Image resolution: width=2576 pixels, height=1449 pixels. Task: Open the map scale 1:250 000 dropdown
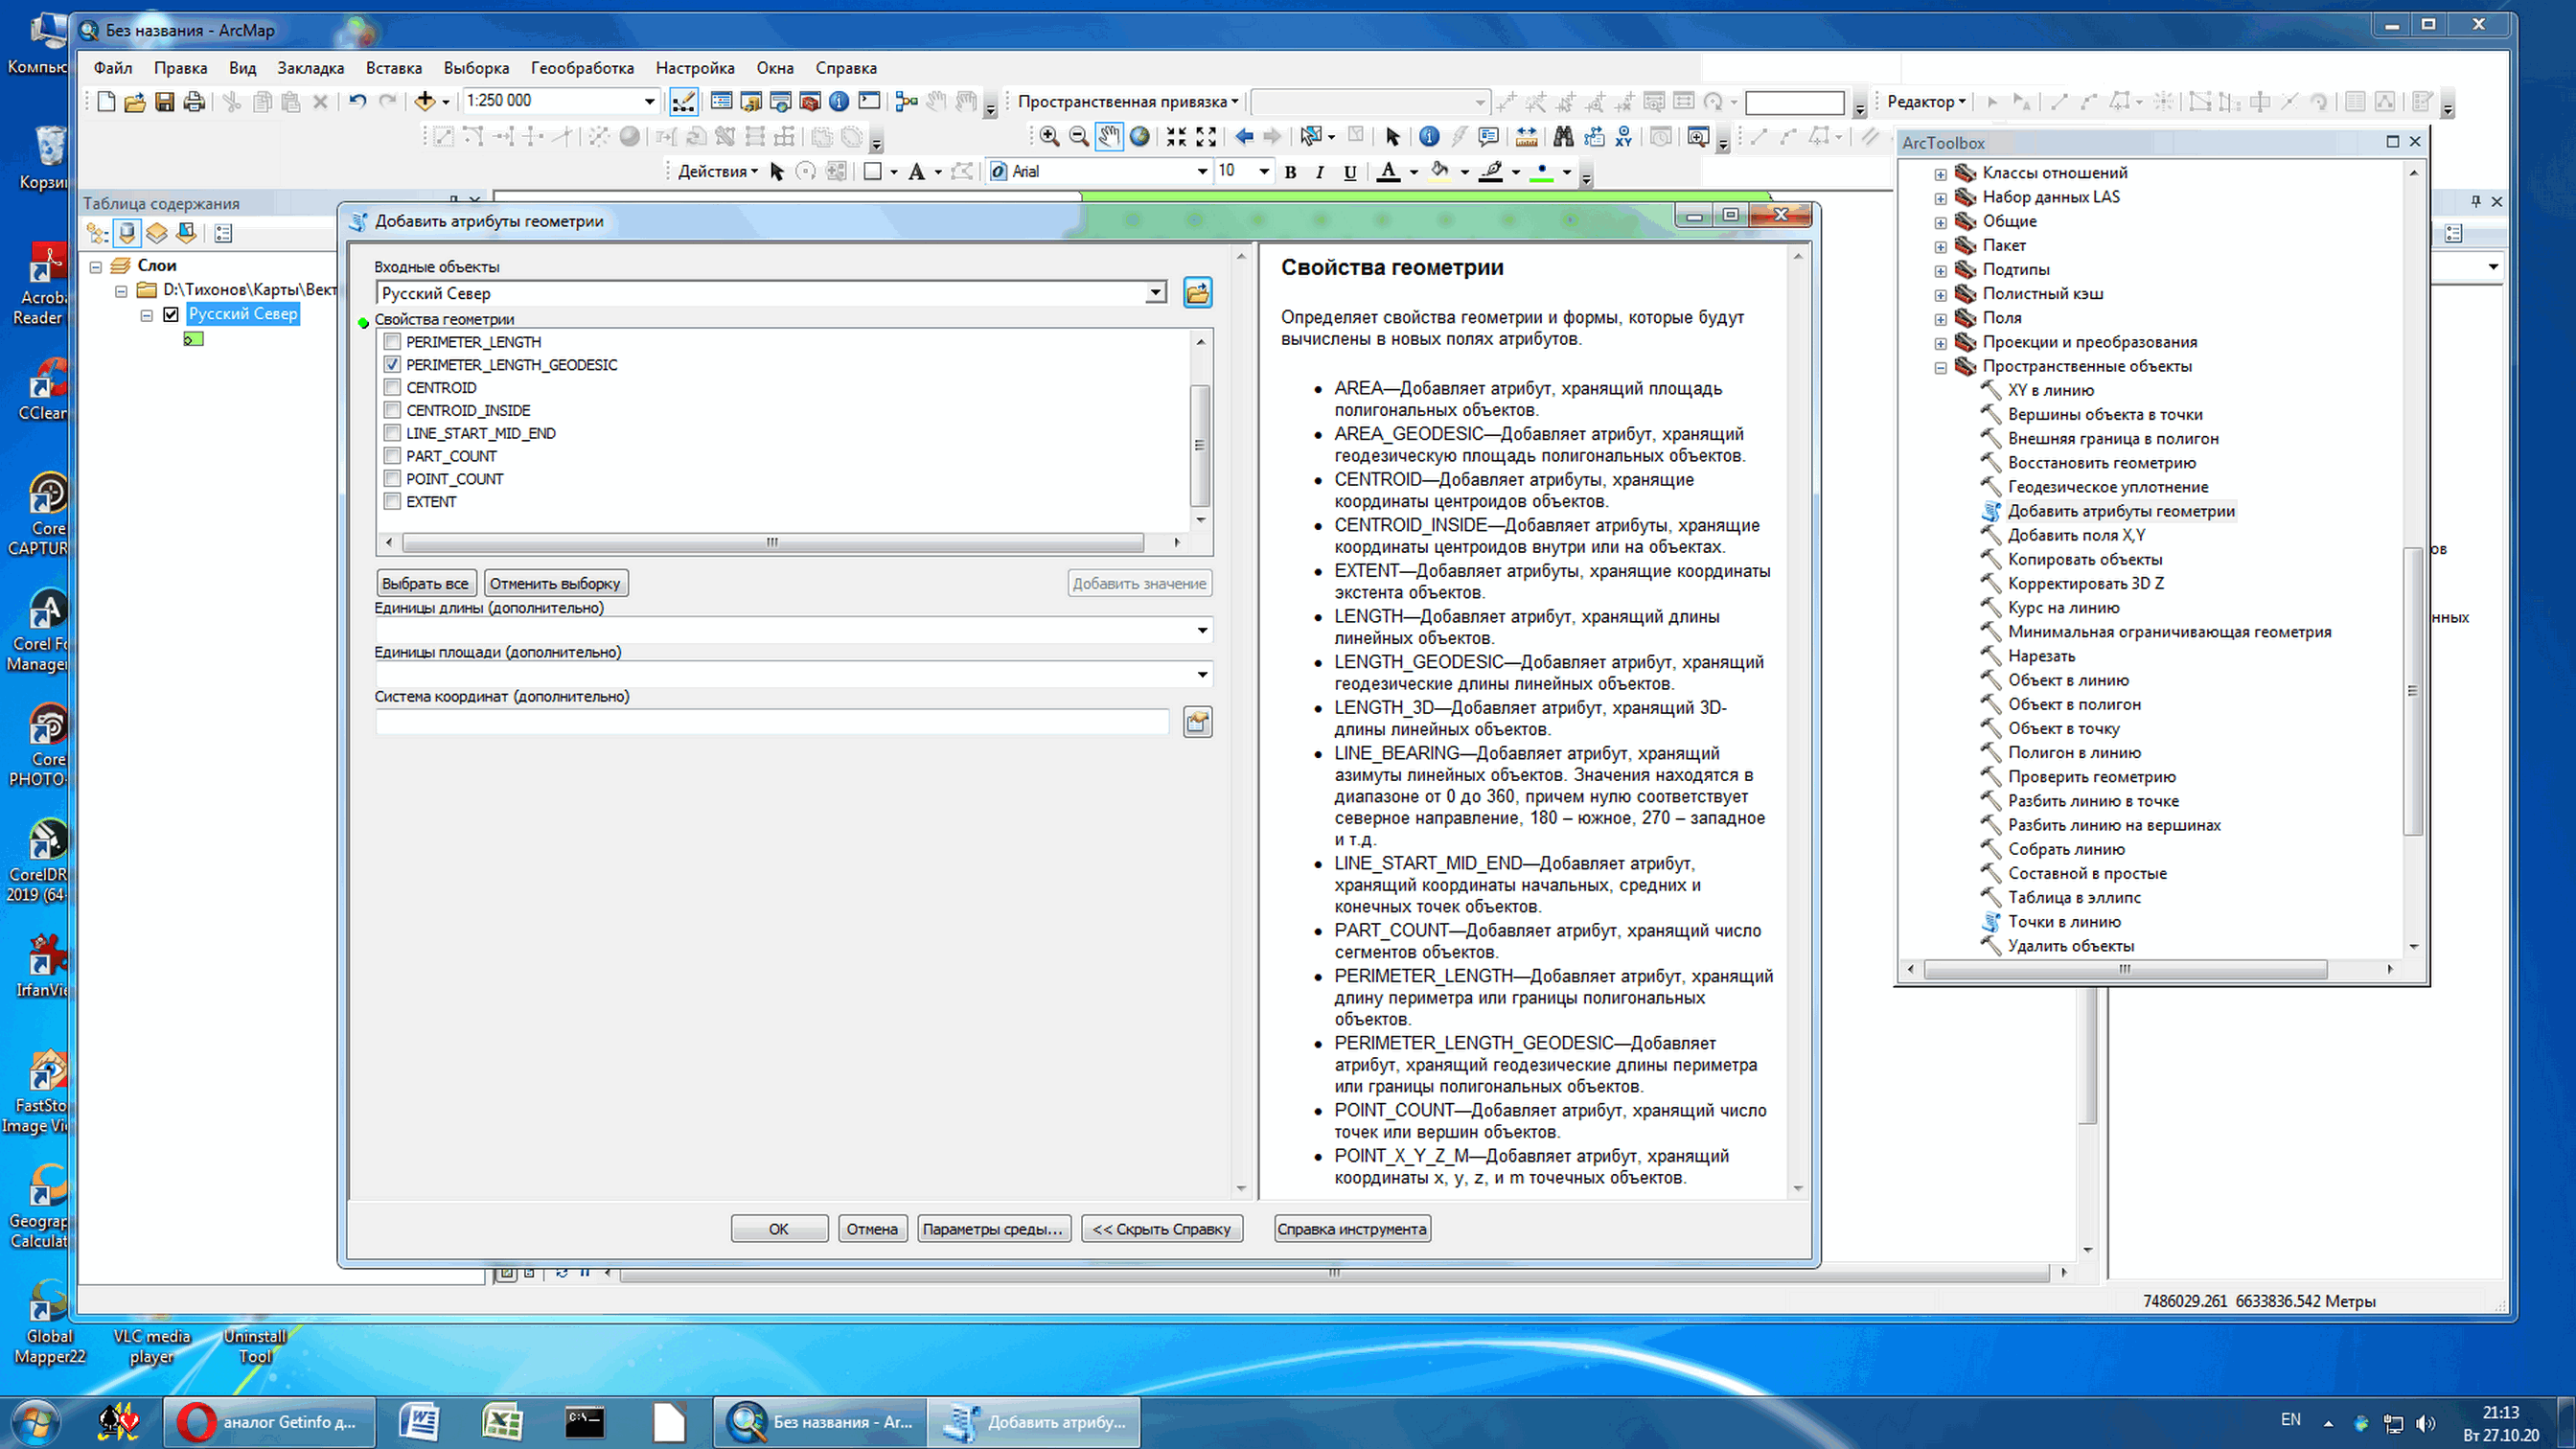649,101
